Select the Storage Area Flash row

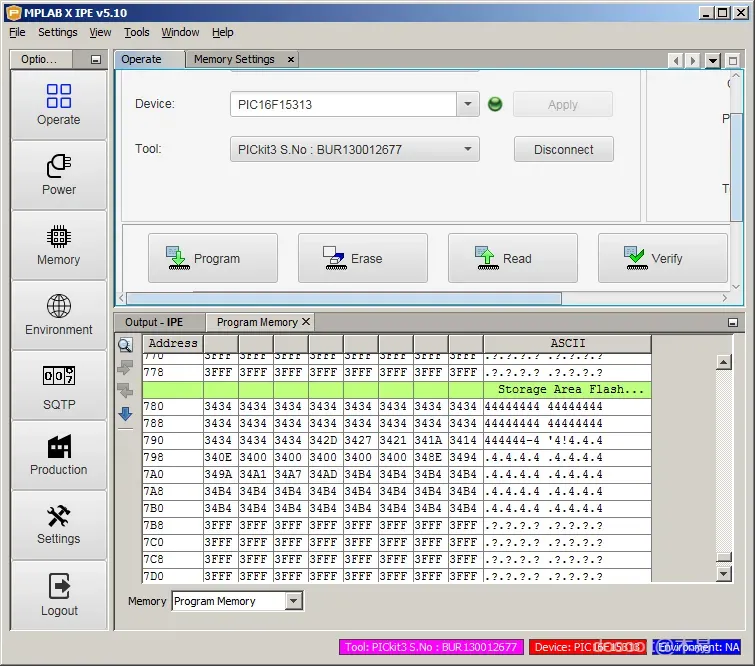pos(397,389)
